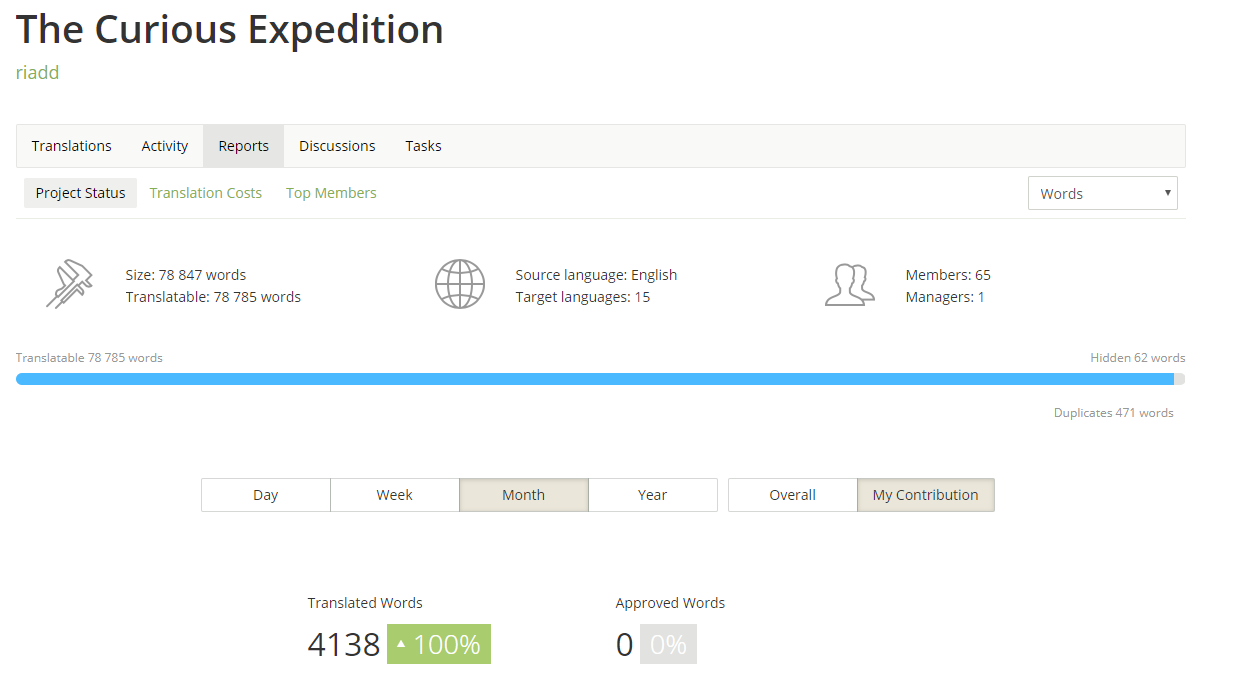Click the caliper size icon
The image size is (1236, 697).
(69, 284)
